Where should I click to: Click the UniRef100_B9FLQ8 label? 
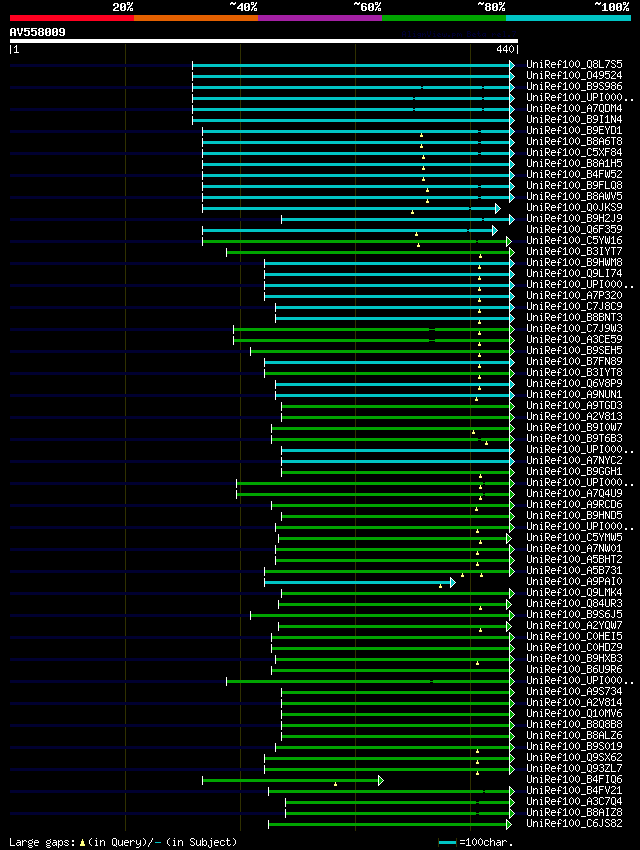pos(574,185)
